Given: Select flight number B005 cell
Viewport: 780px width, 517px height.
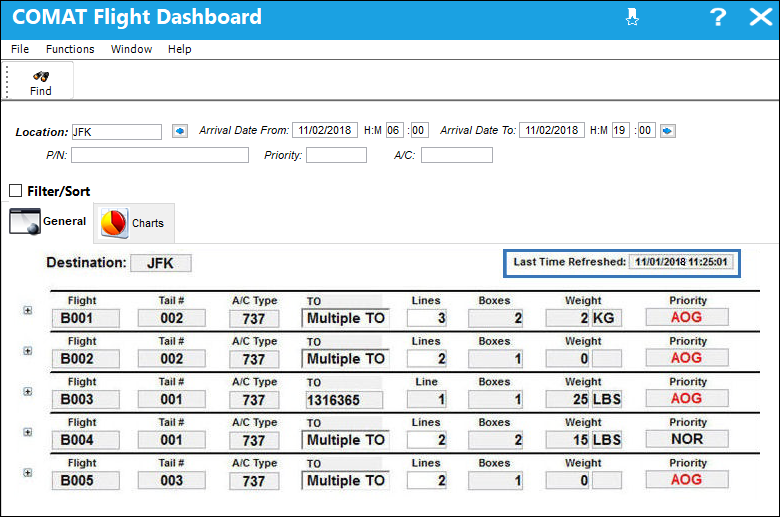Looking at the screenshot, I should click(x=86, y=481).
